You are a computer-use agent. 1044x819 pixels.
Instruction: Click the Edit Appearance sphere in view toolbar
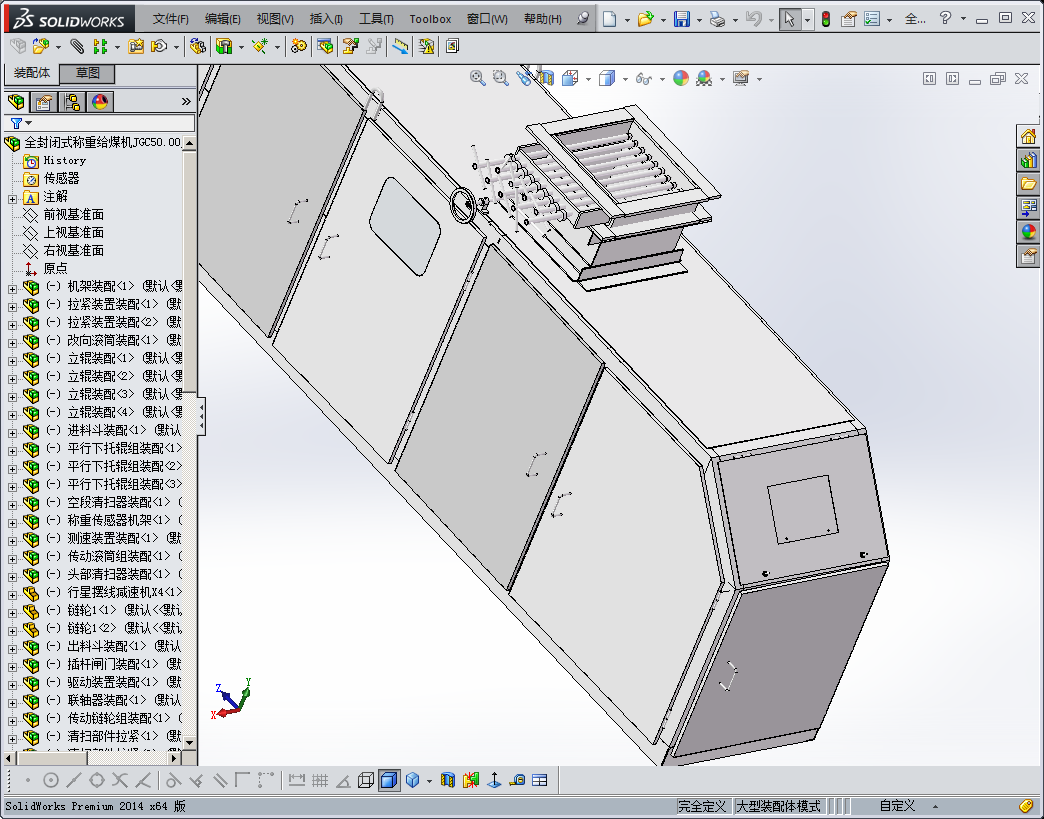(x=681, y=78)
